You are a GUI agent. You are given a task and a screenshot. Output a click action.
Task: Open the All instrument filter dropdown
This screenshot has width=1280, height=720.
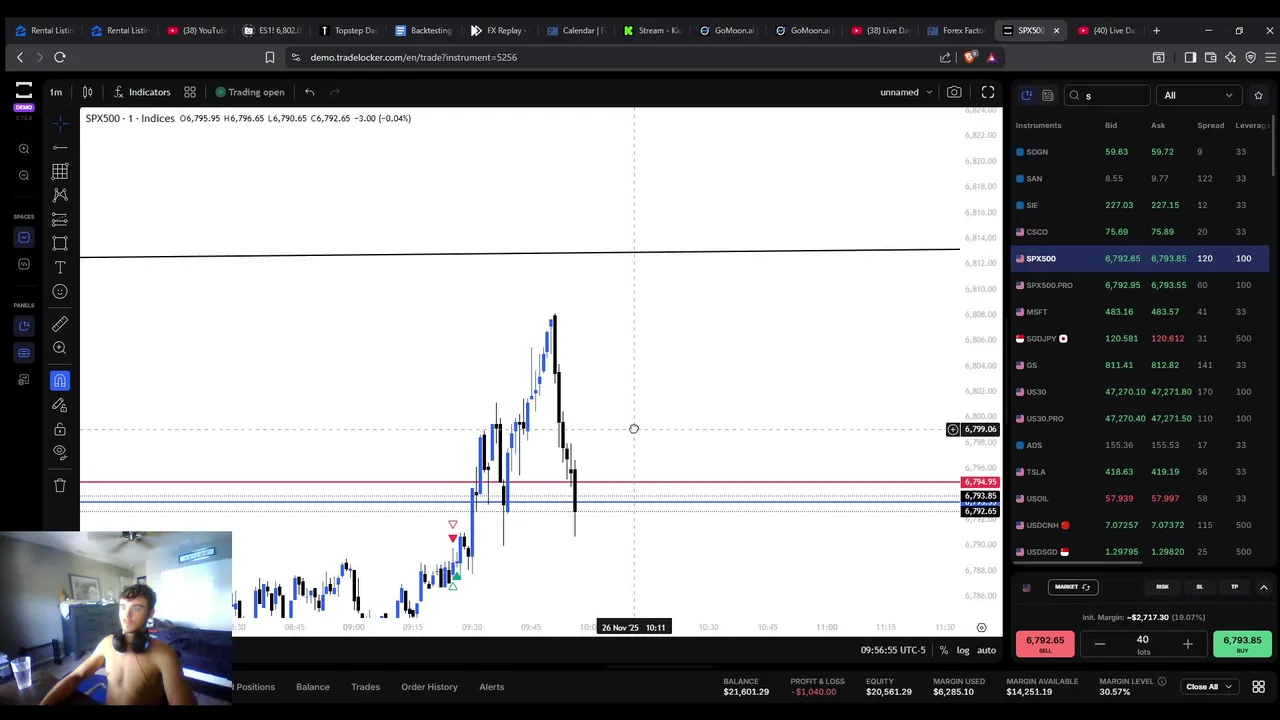point(1199,95)
